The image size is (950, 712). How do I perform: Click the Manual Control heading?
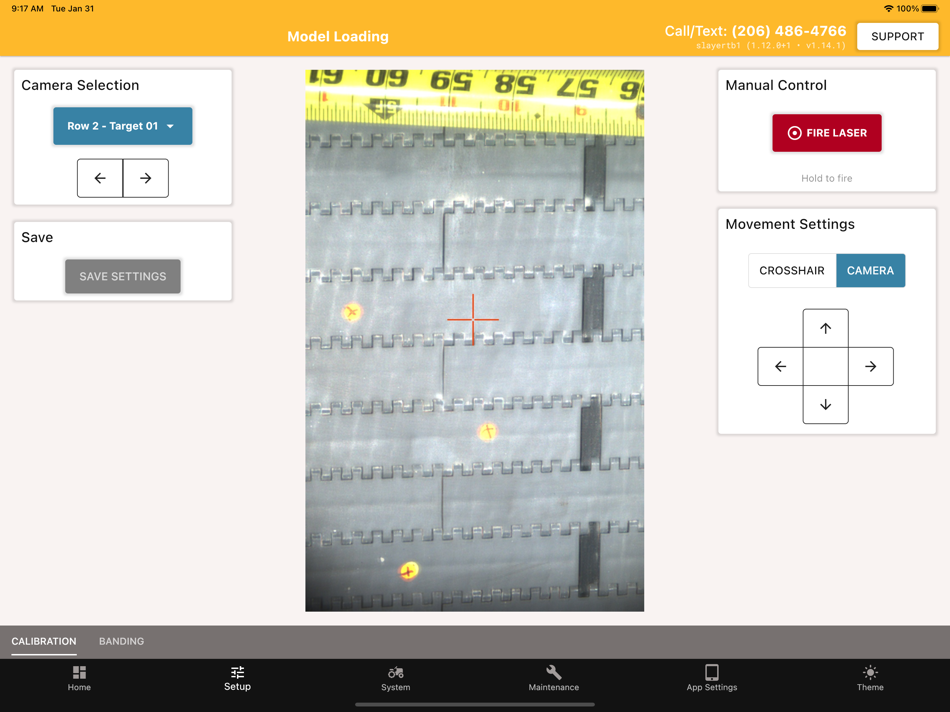776,85
